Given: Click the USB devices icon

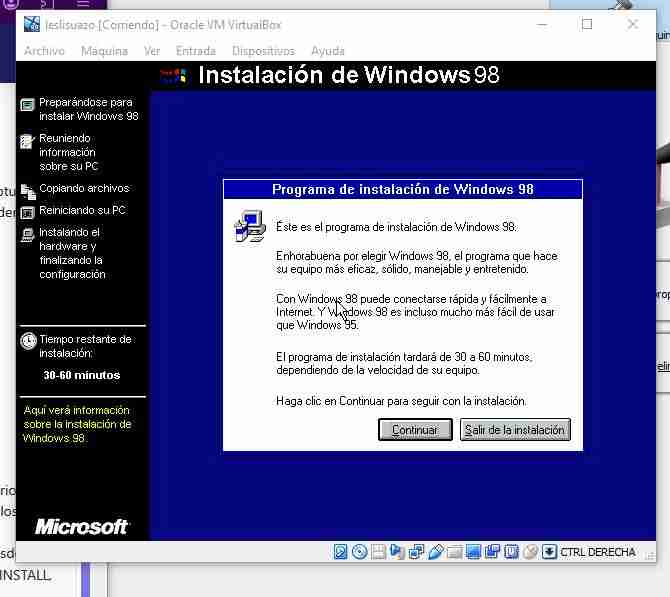Looking at the screenshot, I should [435, 552].
